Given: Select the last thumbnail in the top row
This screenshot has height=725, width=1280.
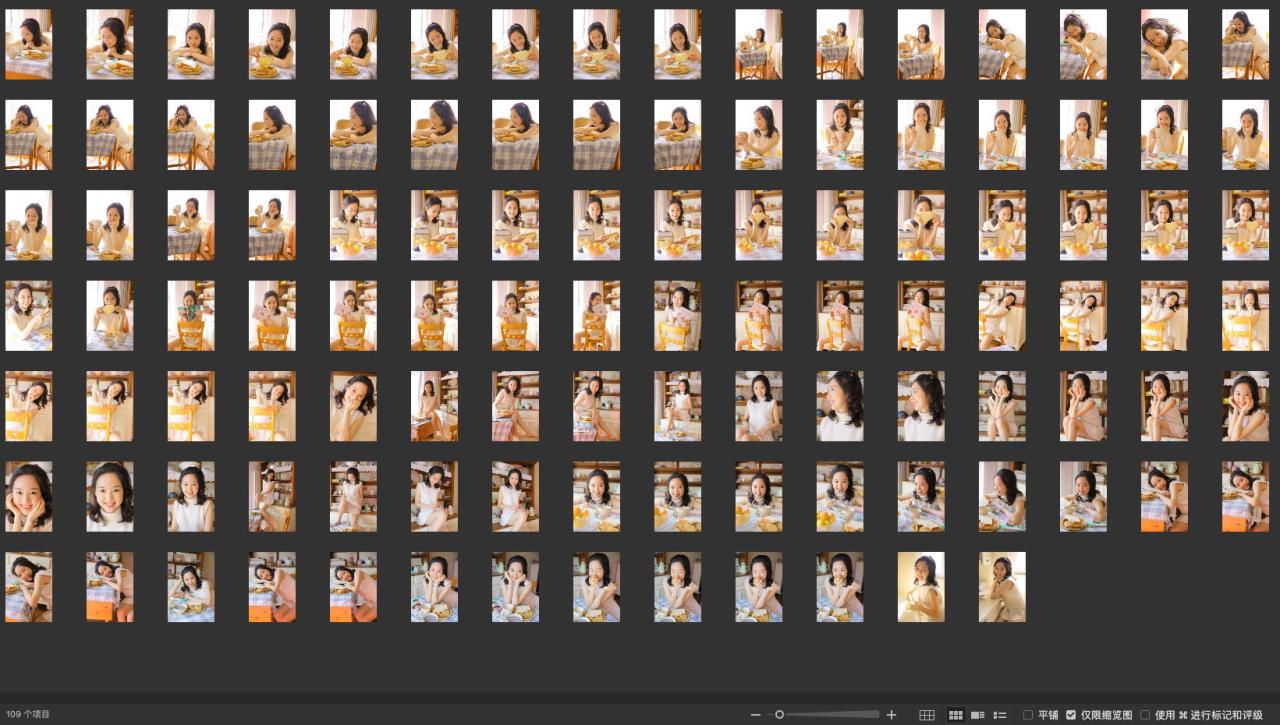Looking at the screenshot, I should click(x=1245, y=45).
